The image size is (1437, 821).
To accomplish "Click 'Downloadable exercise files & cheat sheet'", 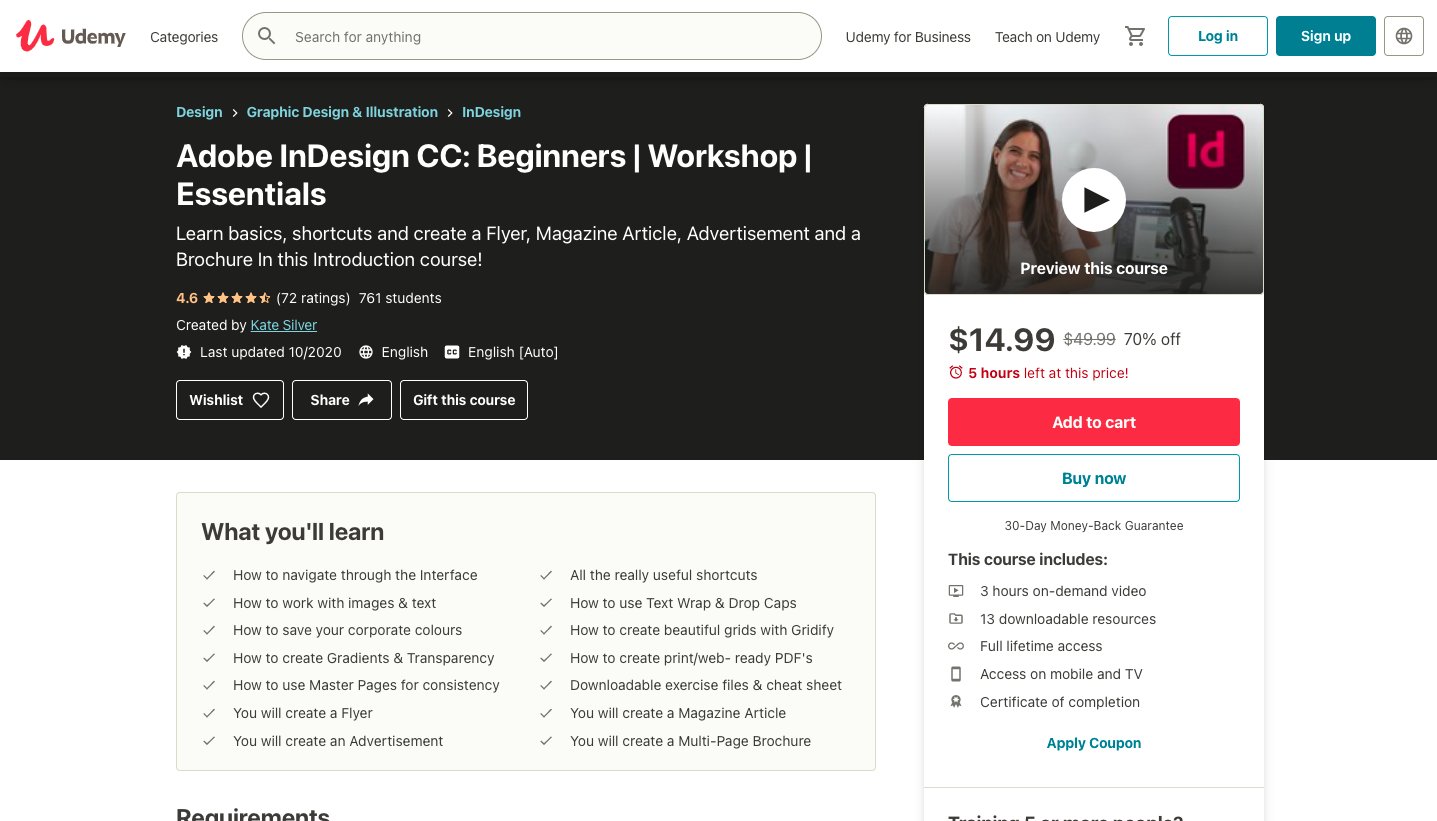I will tap(706, 685).
